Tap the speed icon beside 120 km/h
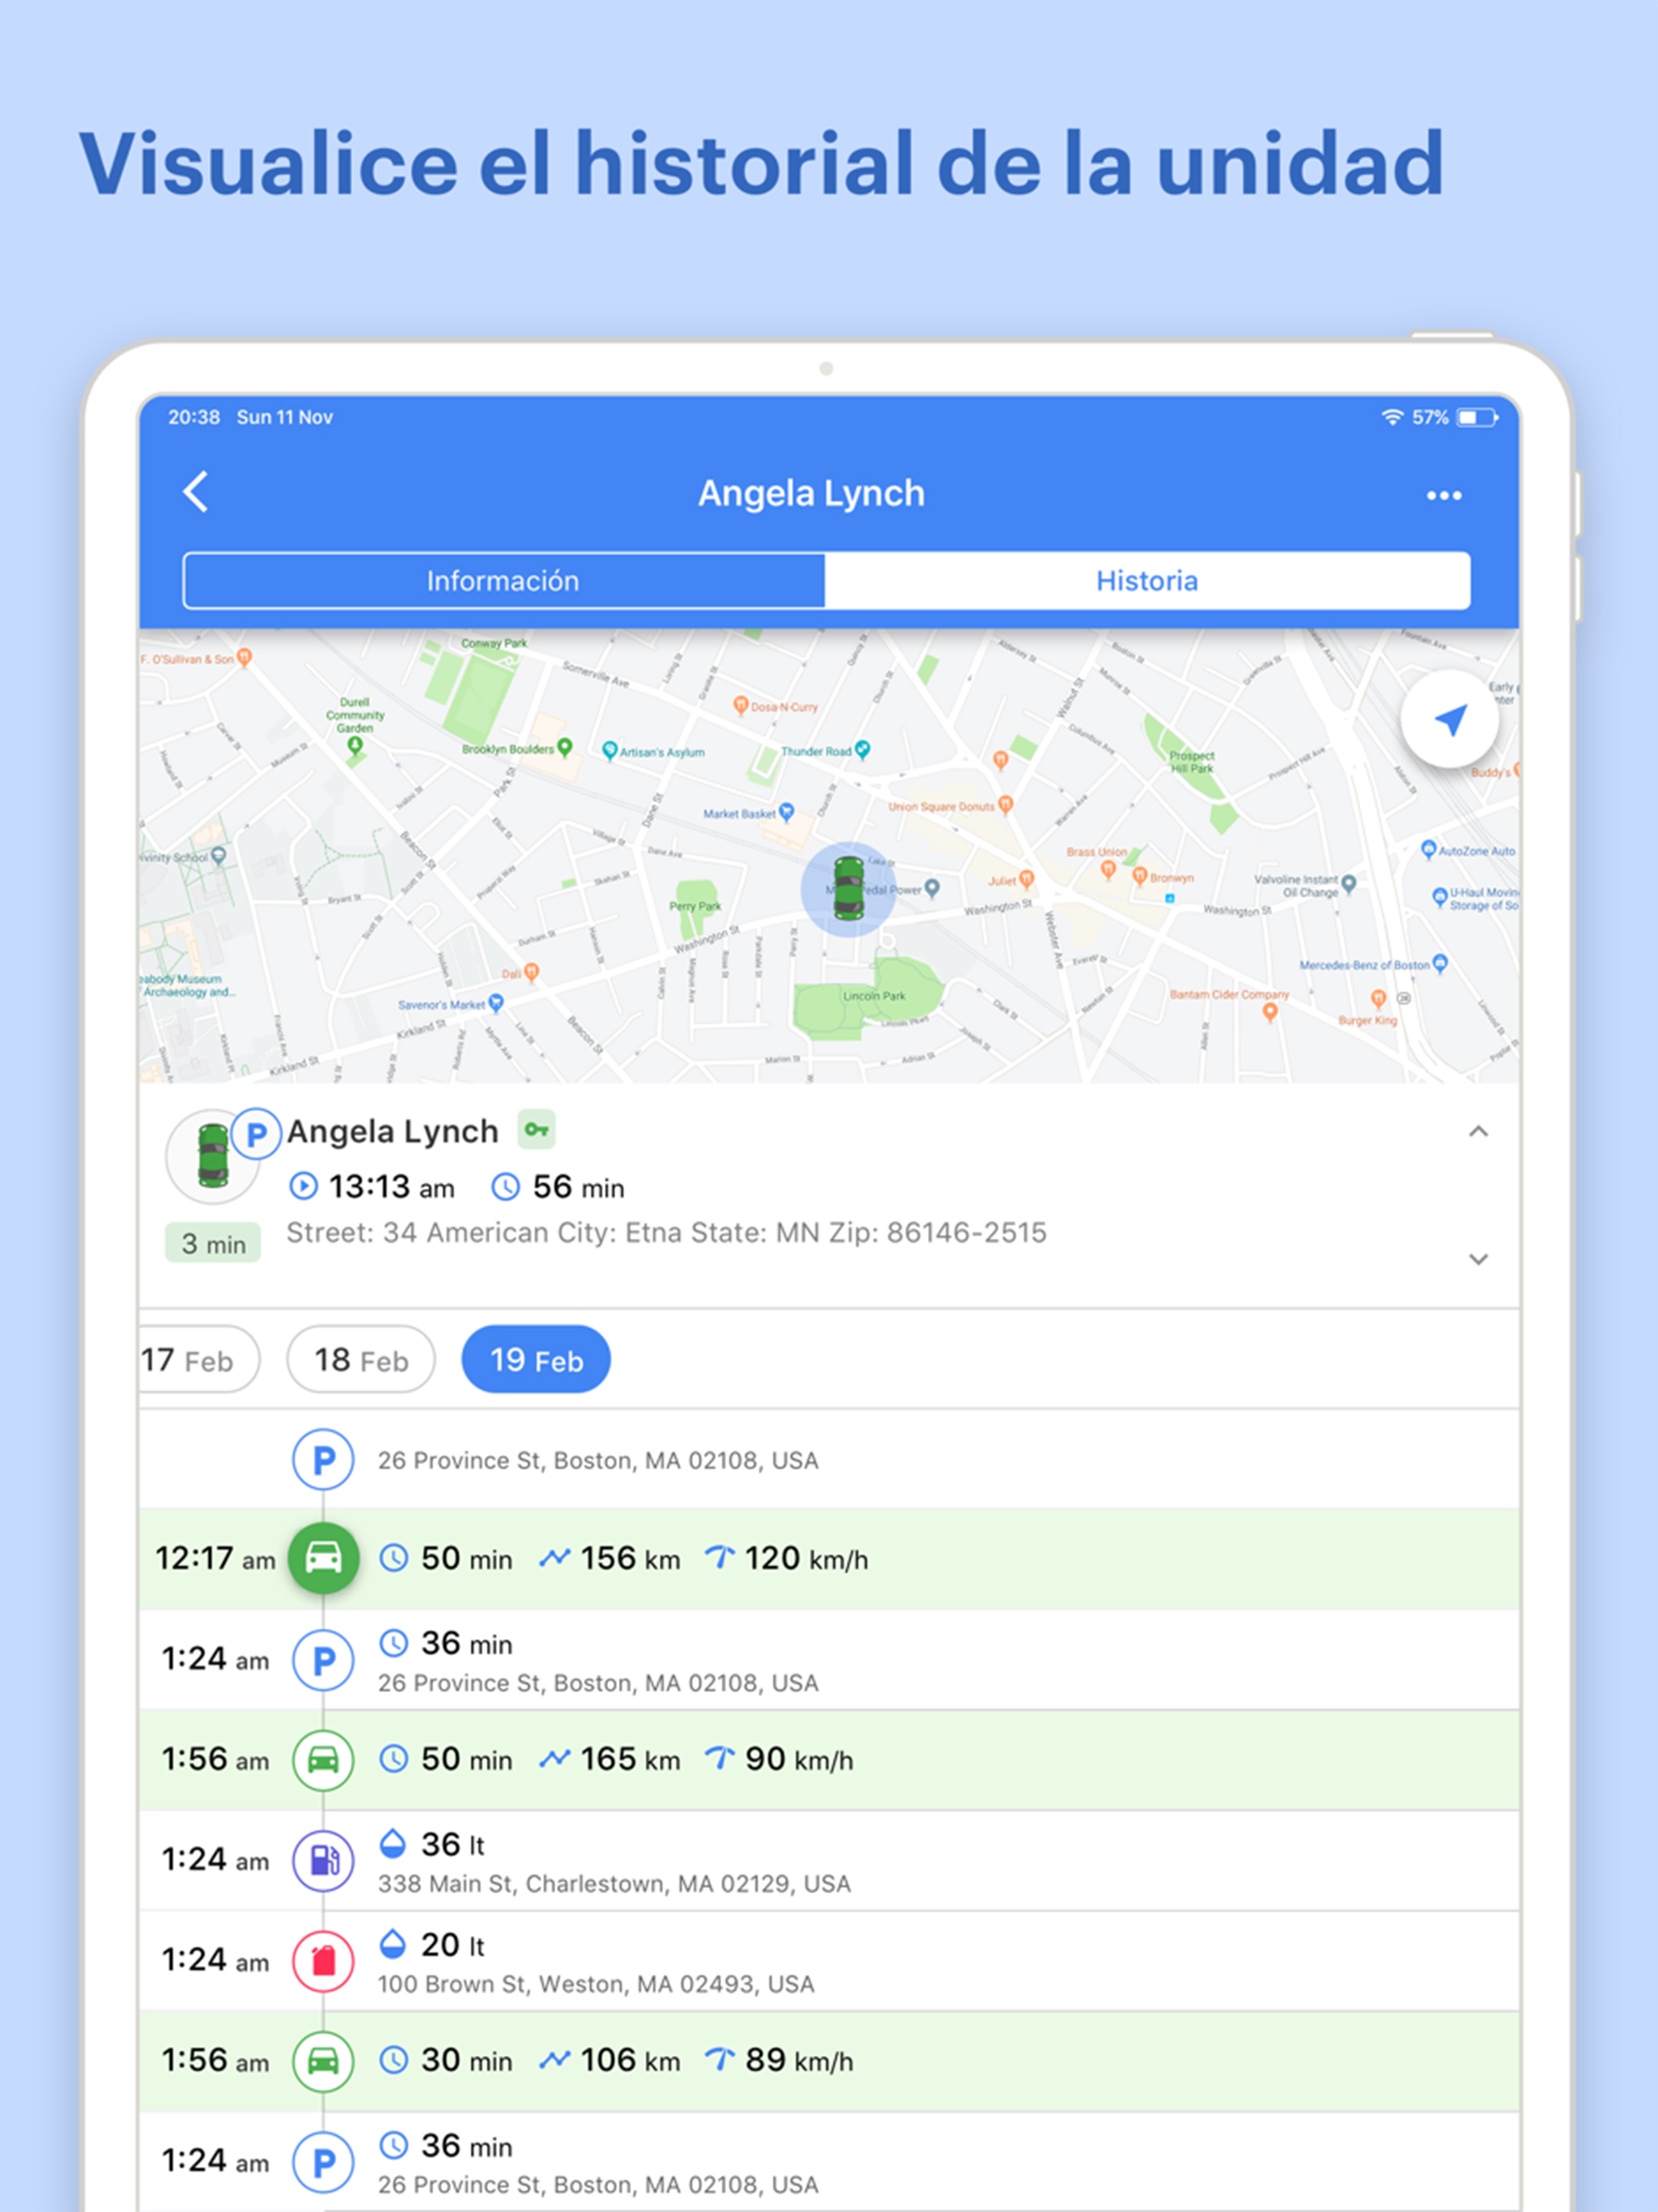1658x2212 pixels. tap(720, 1557)
